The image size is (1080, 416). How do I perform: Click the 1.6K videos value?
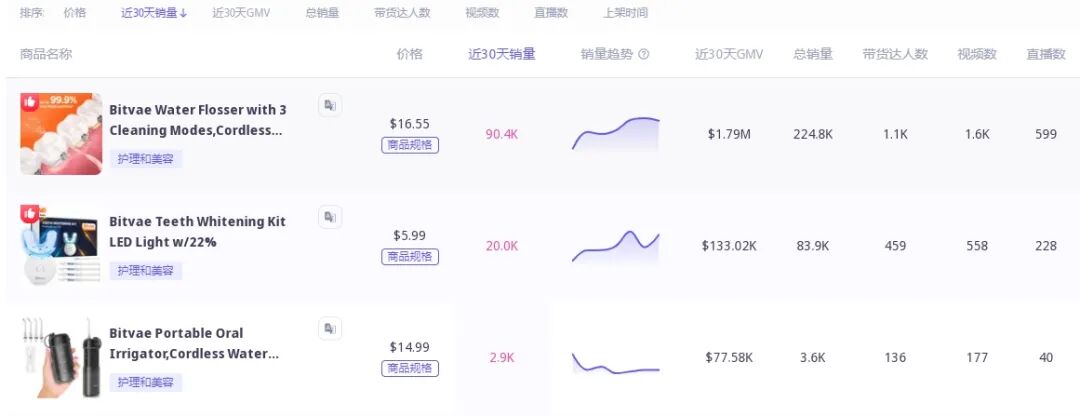tap(977, 134)
